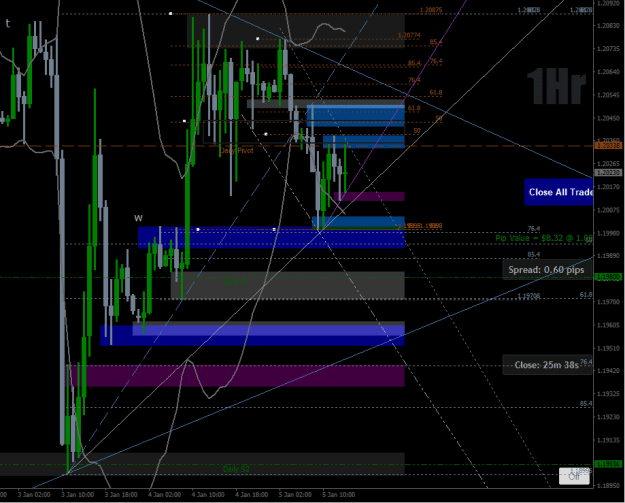
Task: Click the 1.19036 green price tag
Action: [608, 464]
